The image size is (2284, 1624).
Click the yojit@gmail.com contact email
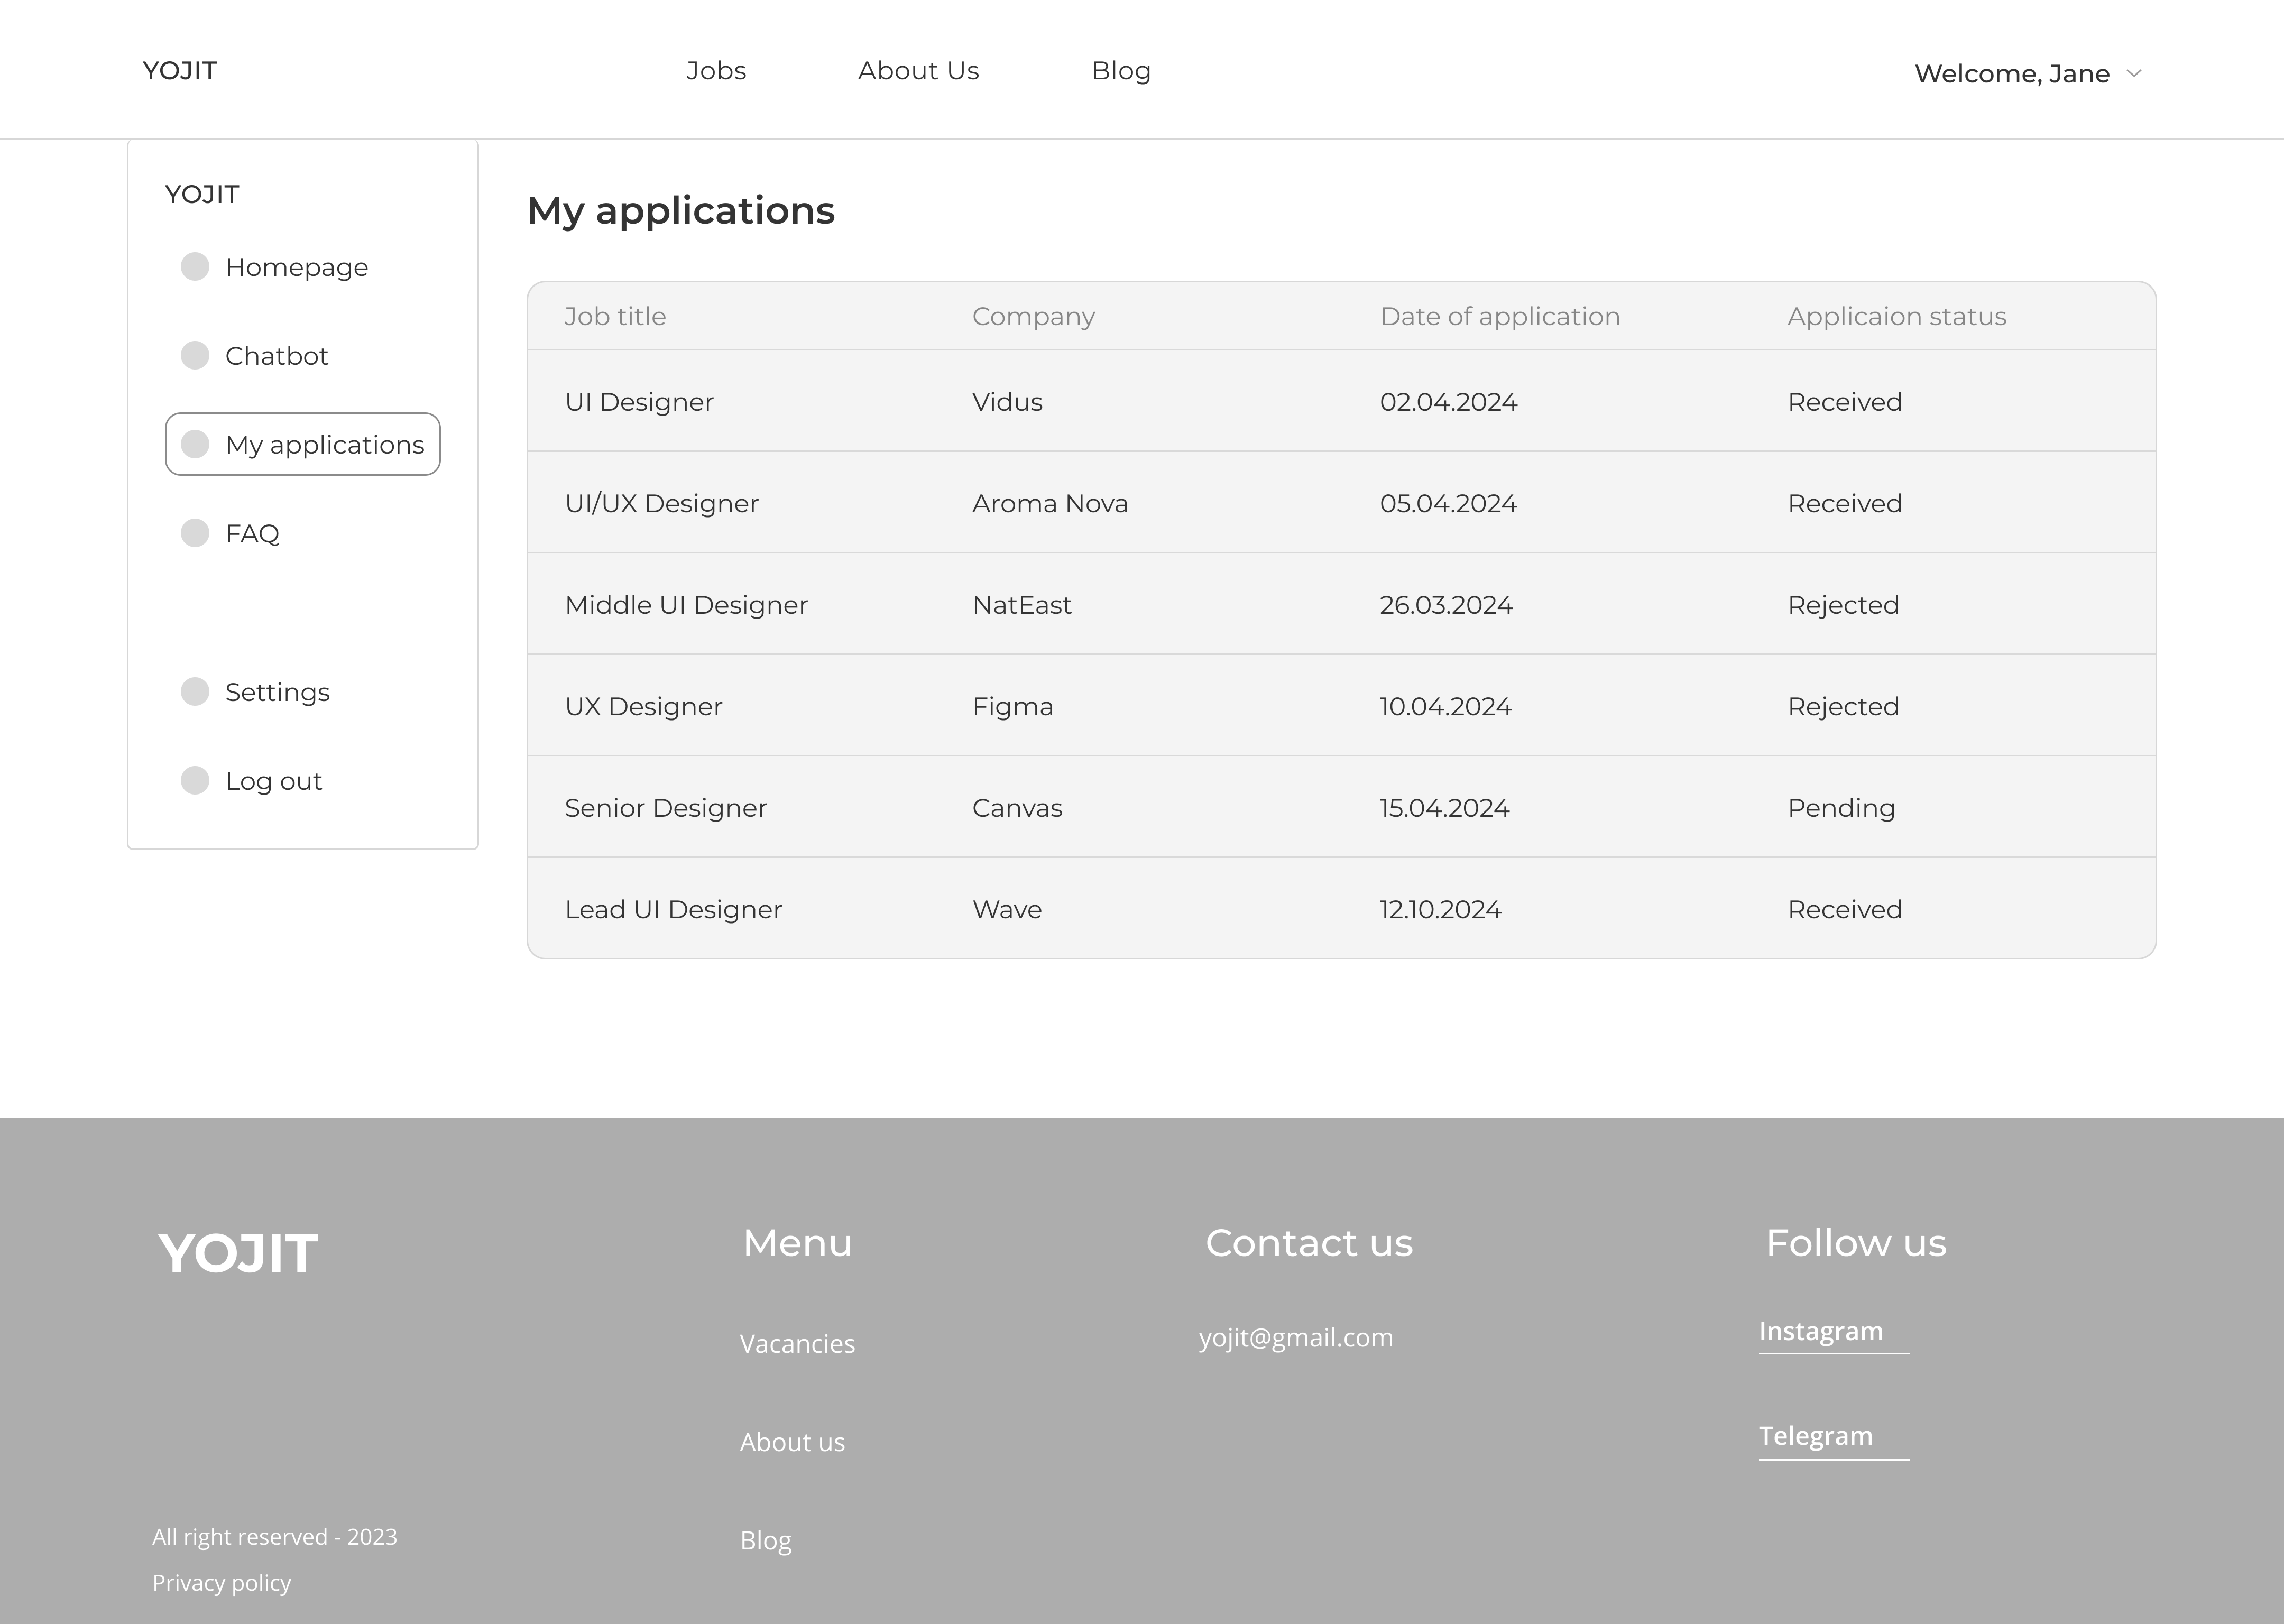coord(1295,1338)
